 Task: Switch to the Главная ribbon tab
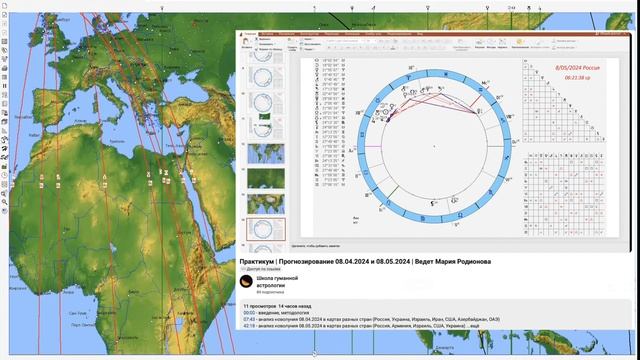tap(250, 34)
